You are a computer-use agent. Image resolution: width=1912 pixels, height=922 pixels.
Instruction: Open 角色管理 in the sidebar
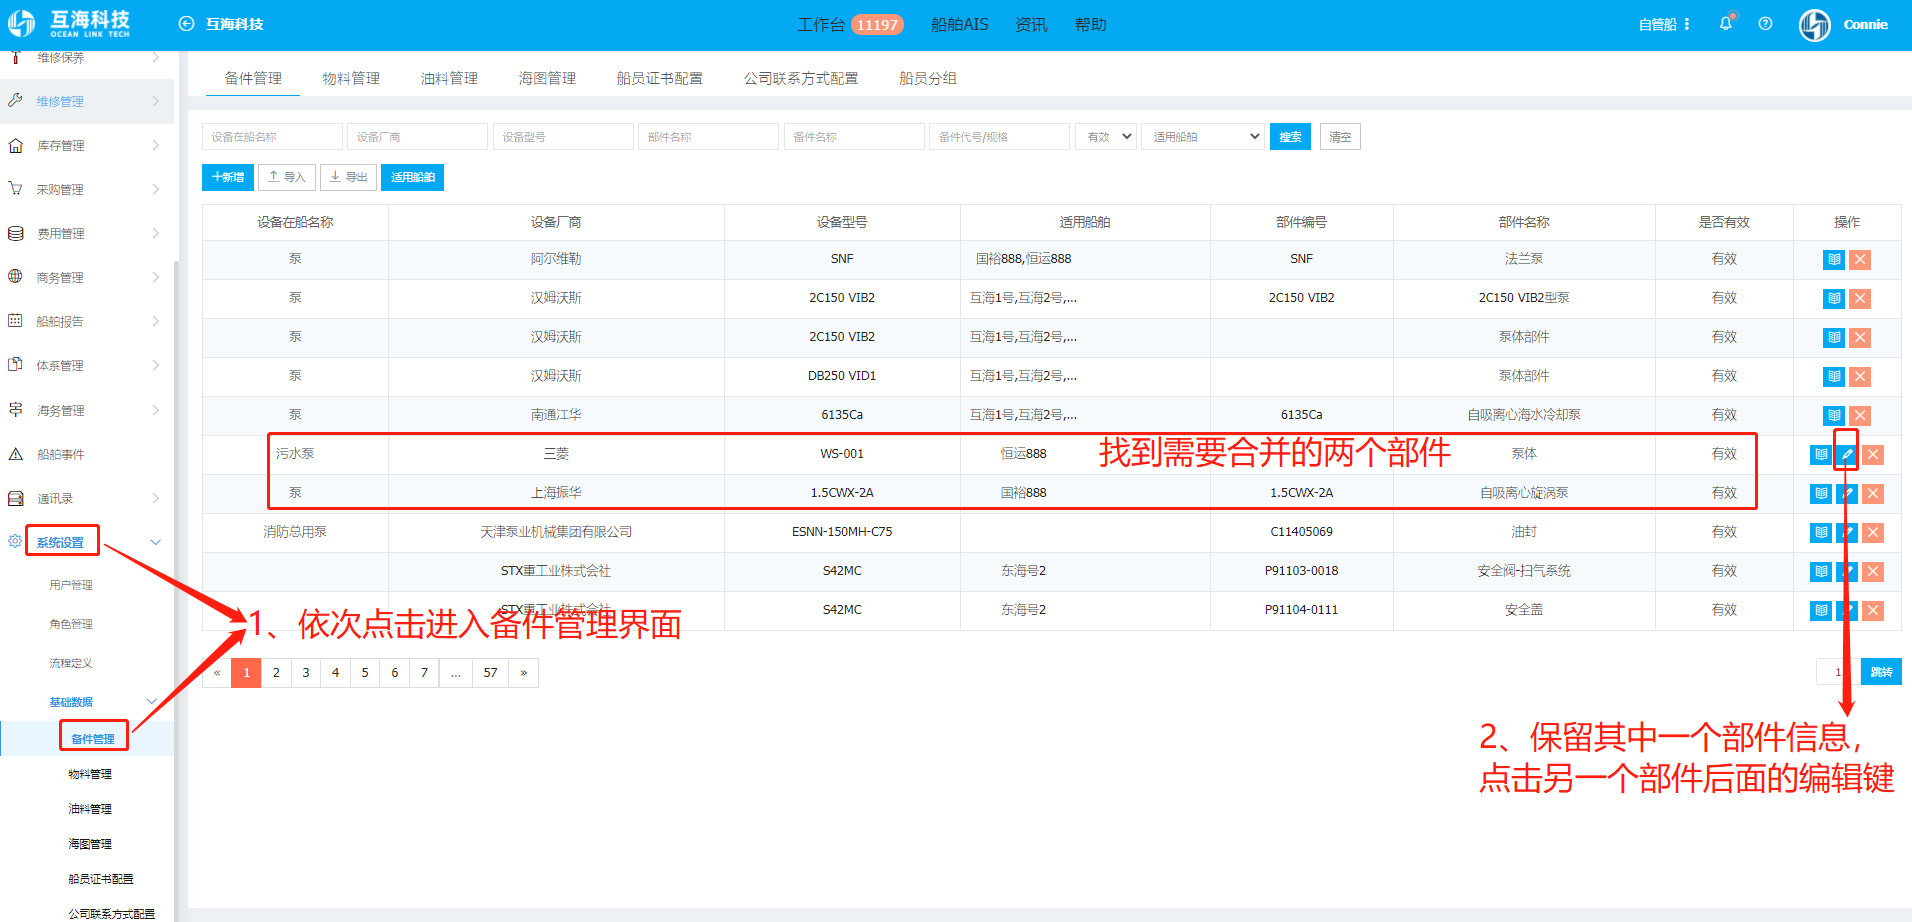(x=71, y=624)
